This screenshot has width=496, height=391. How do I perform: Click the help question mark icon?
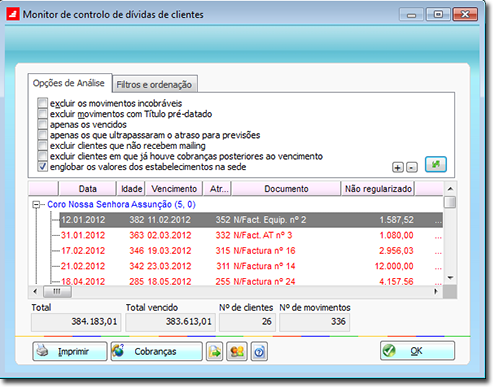tap(259, 352)
